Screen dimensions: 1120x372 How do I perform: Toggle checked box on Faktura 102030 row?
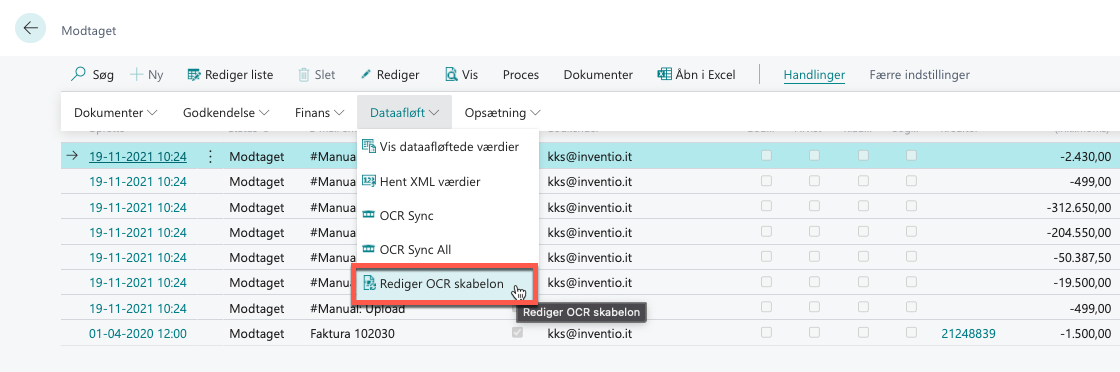pyautogui.click(x=516, y=333)
